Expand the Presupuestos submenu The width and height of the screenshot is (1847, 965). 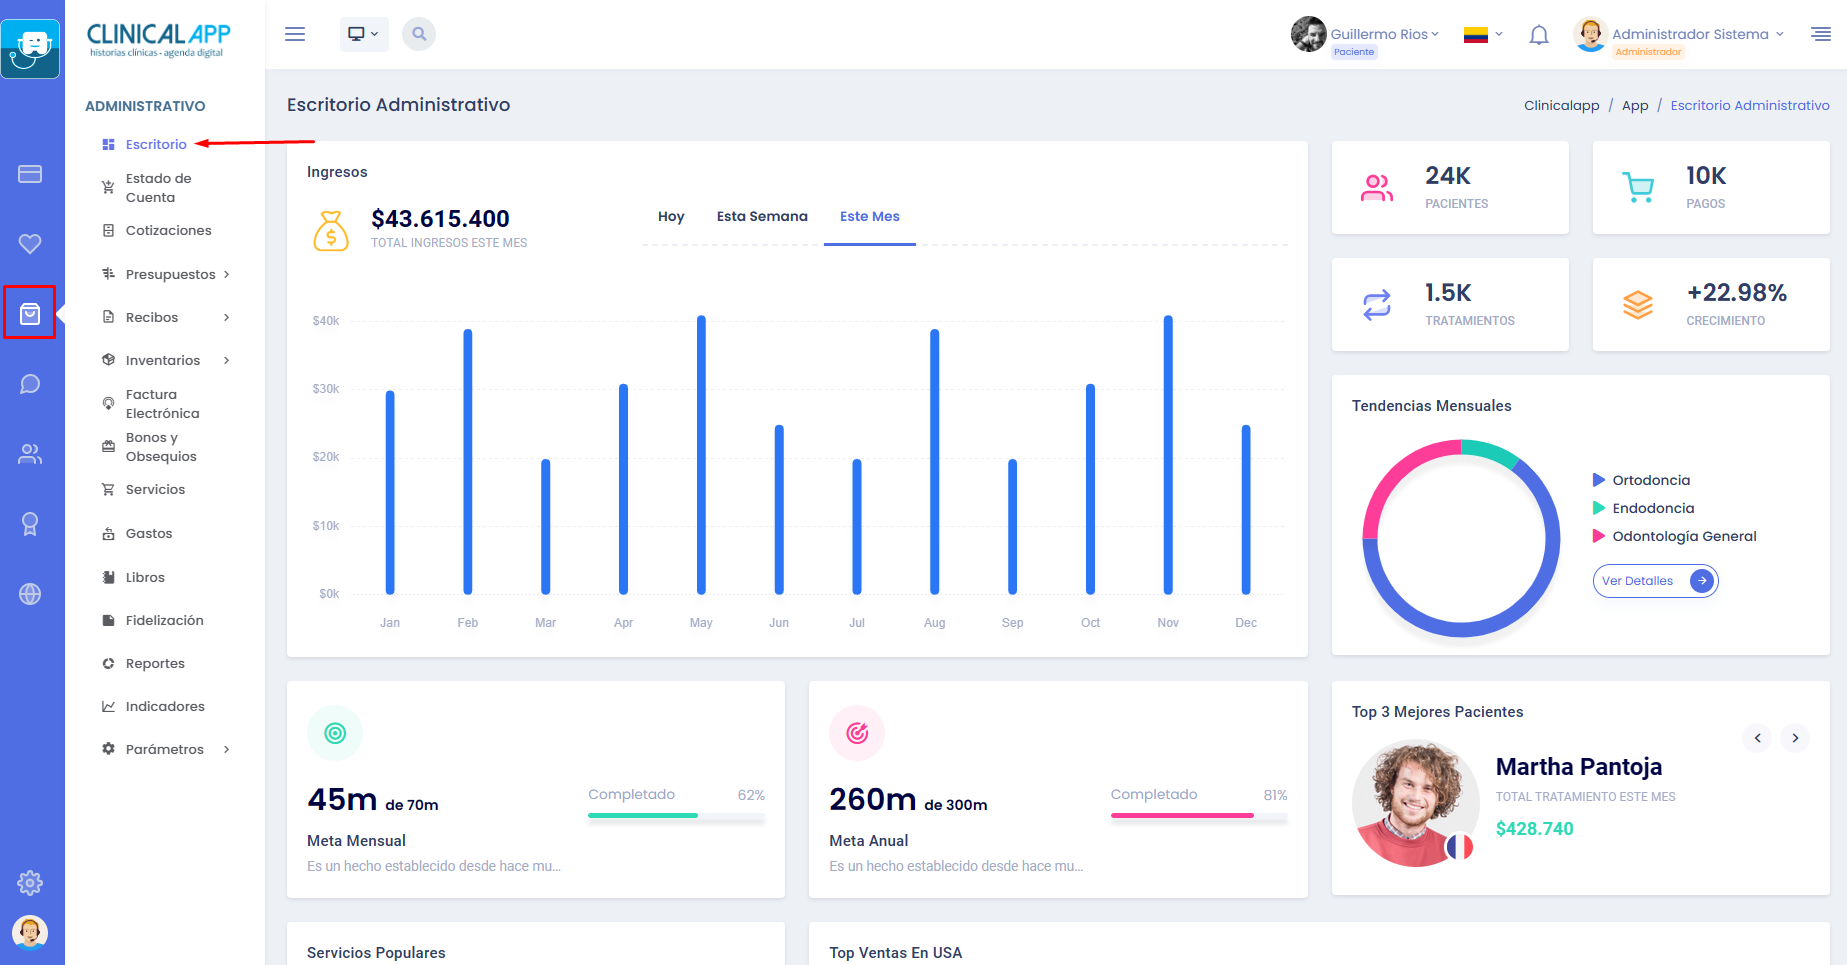(171, 274)
